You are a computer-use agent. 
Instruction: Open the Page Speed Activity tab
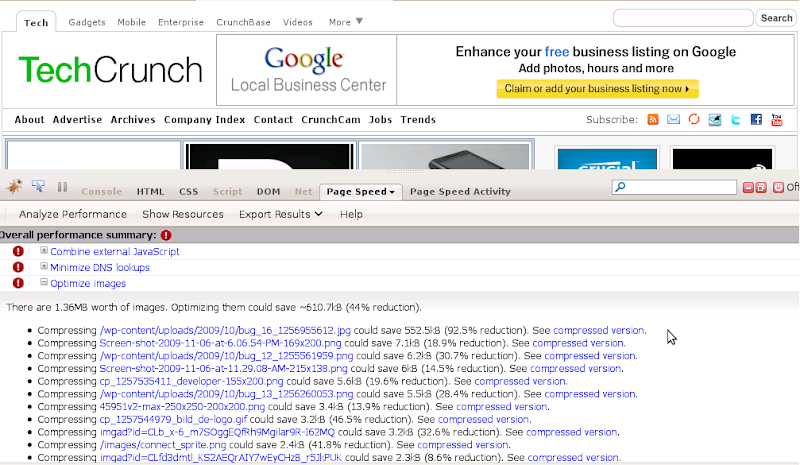pyautogui.click(x=460, y=191)
